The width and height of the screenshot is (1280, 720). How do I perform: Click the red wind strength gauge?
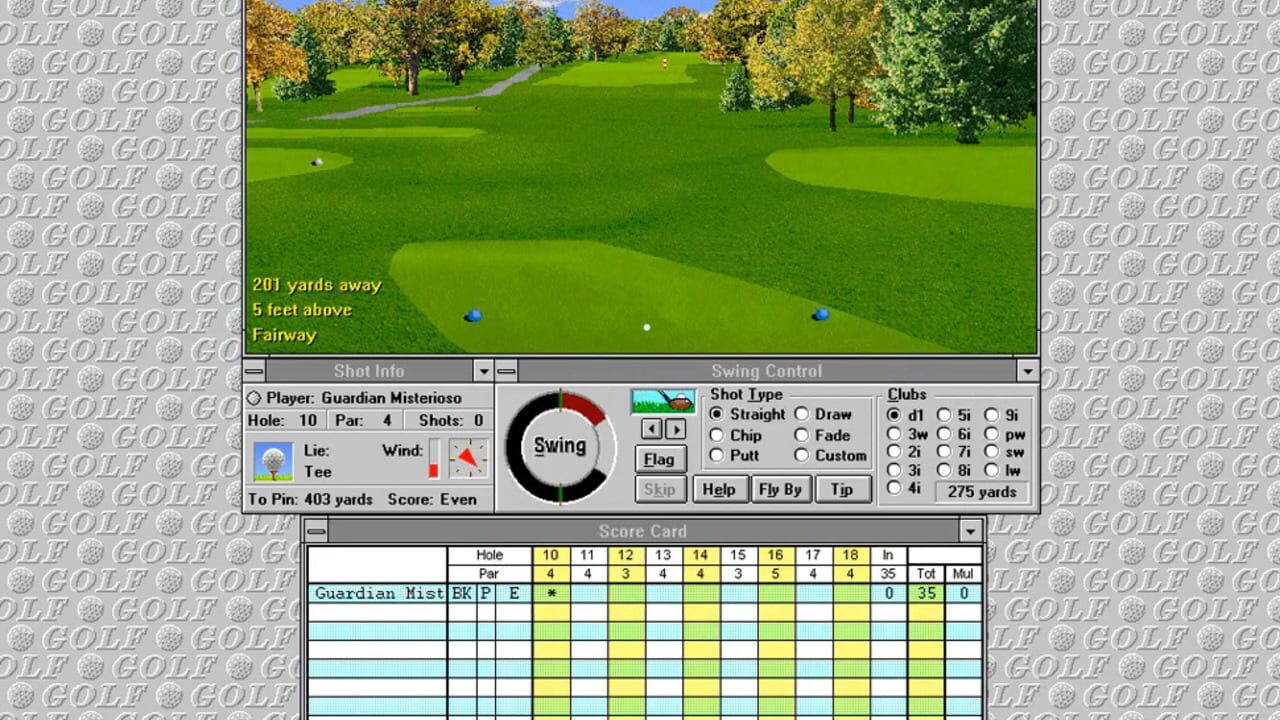pos(434,459)
